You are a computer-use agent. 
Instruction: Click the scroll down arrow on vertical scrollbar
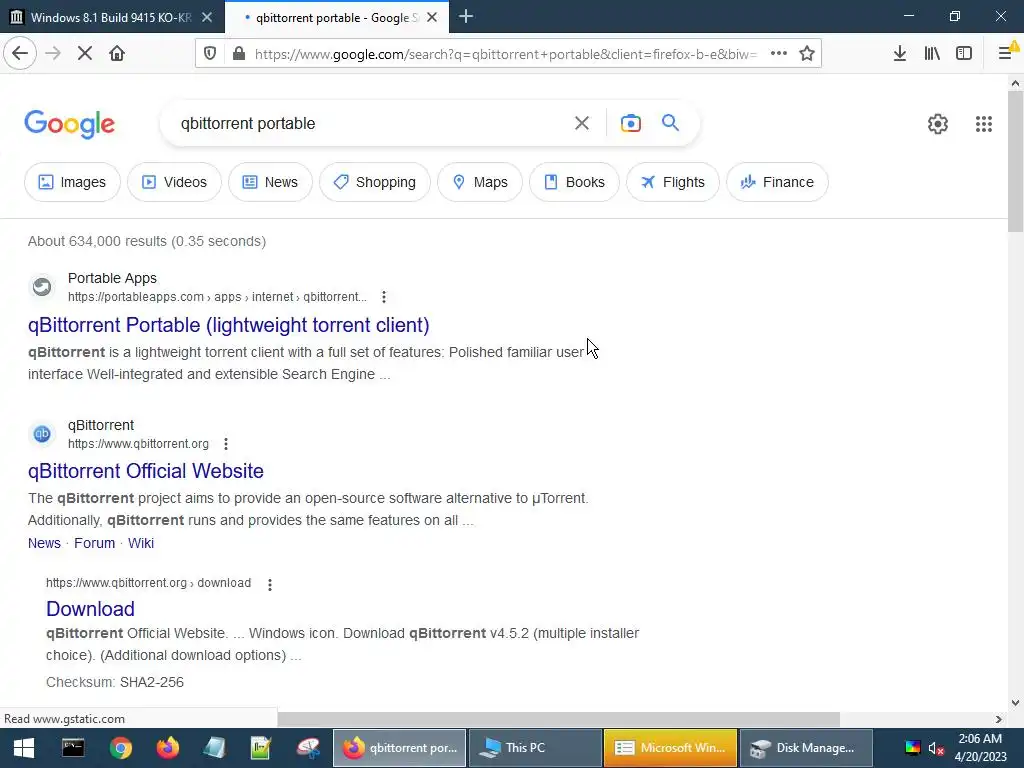1015,703
